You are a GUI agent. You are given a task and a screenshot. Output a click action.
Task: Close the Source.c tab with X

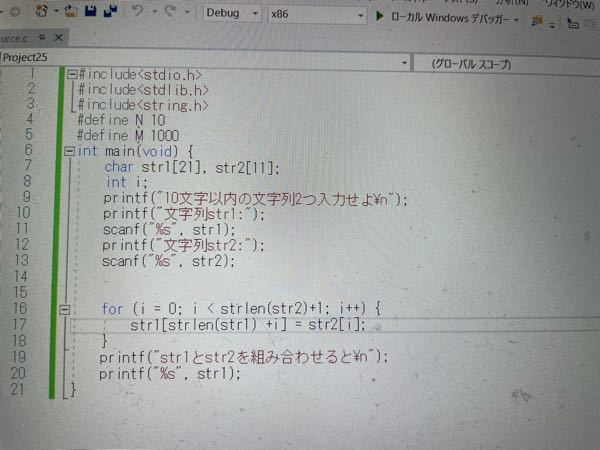click(x=59, y=38)
